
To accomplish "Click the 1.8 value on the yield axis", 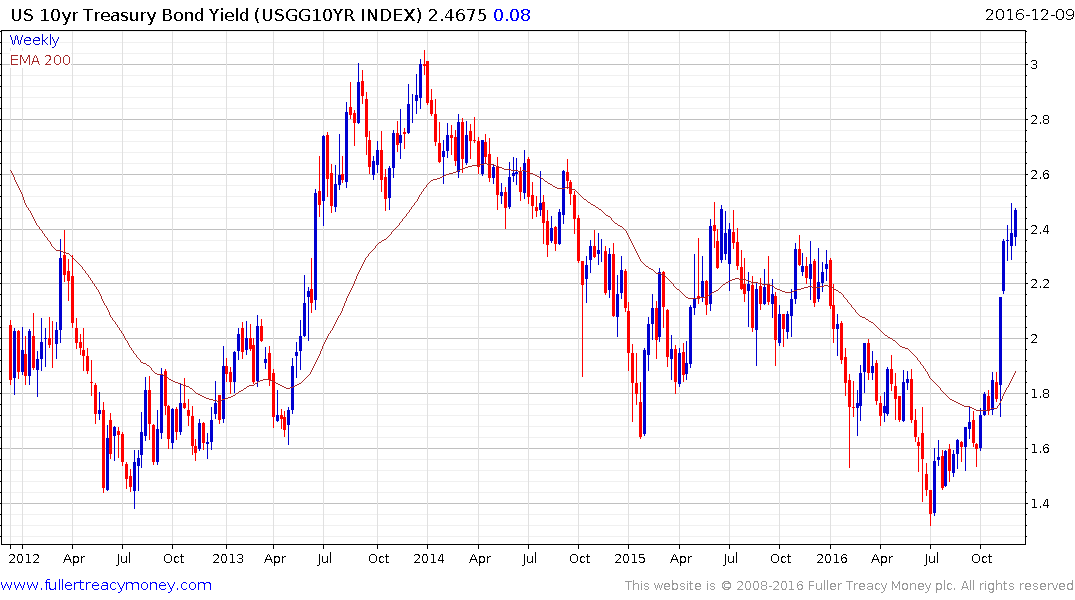I will (x=1040, y=394).
